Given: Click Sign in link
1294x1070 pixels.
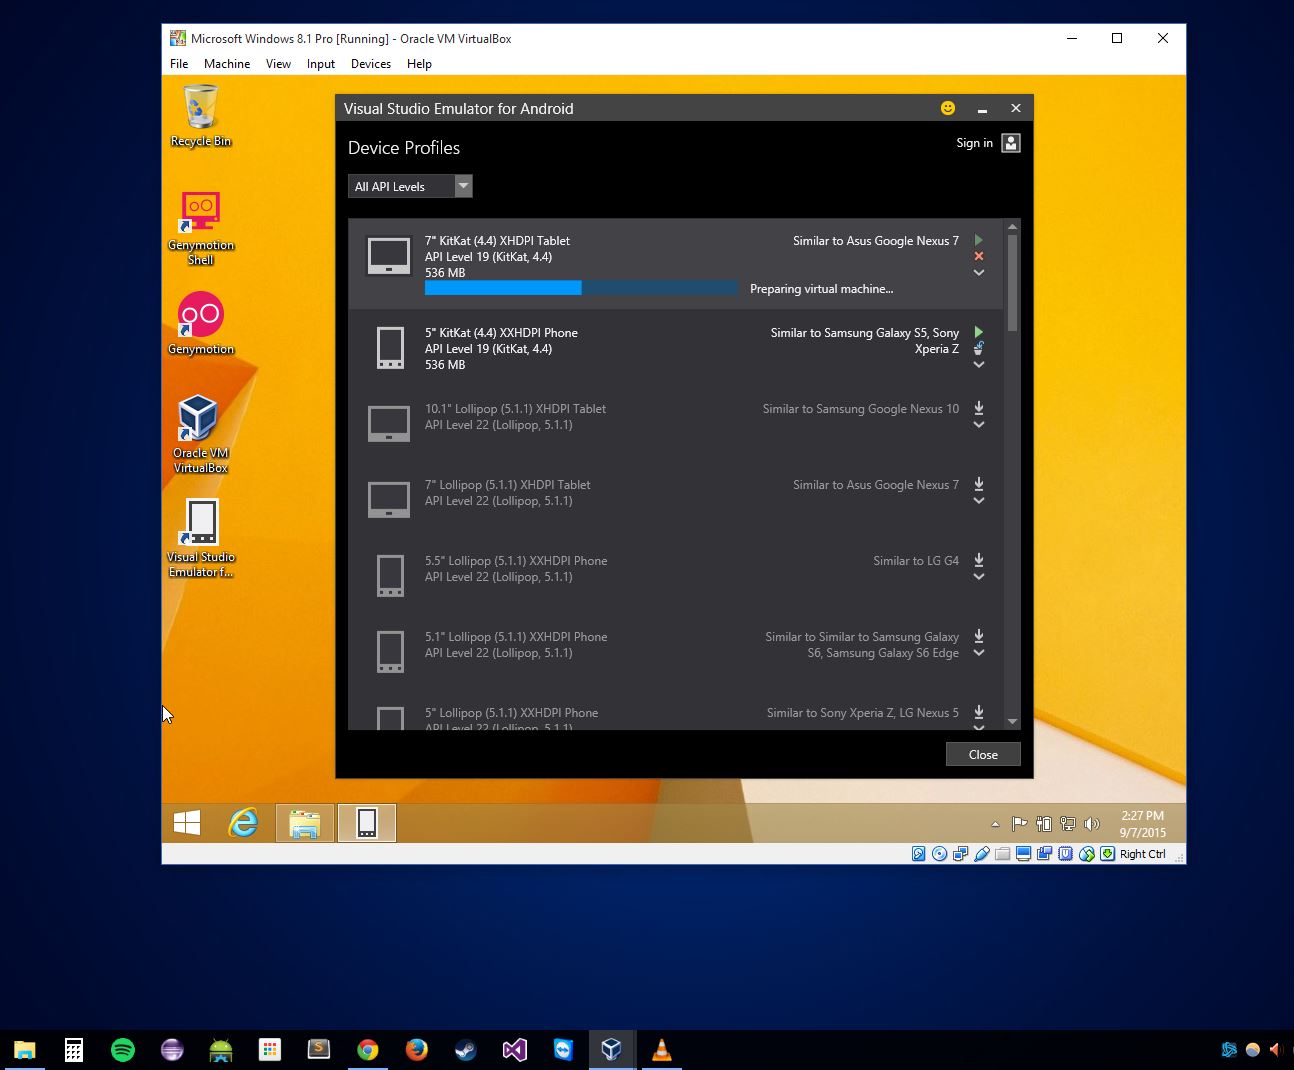Looking at the screenshot, I should 974,143.
